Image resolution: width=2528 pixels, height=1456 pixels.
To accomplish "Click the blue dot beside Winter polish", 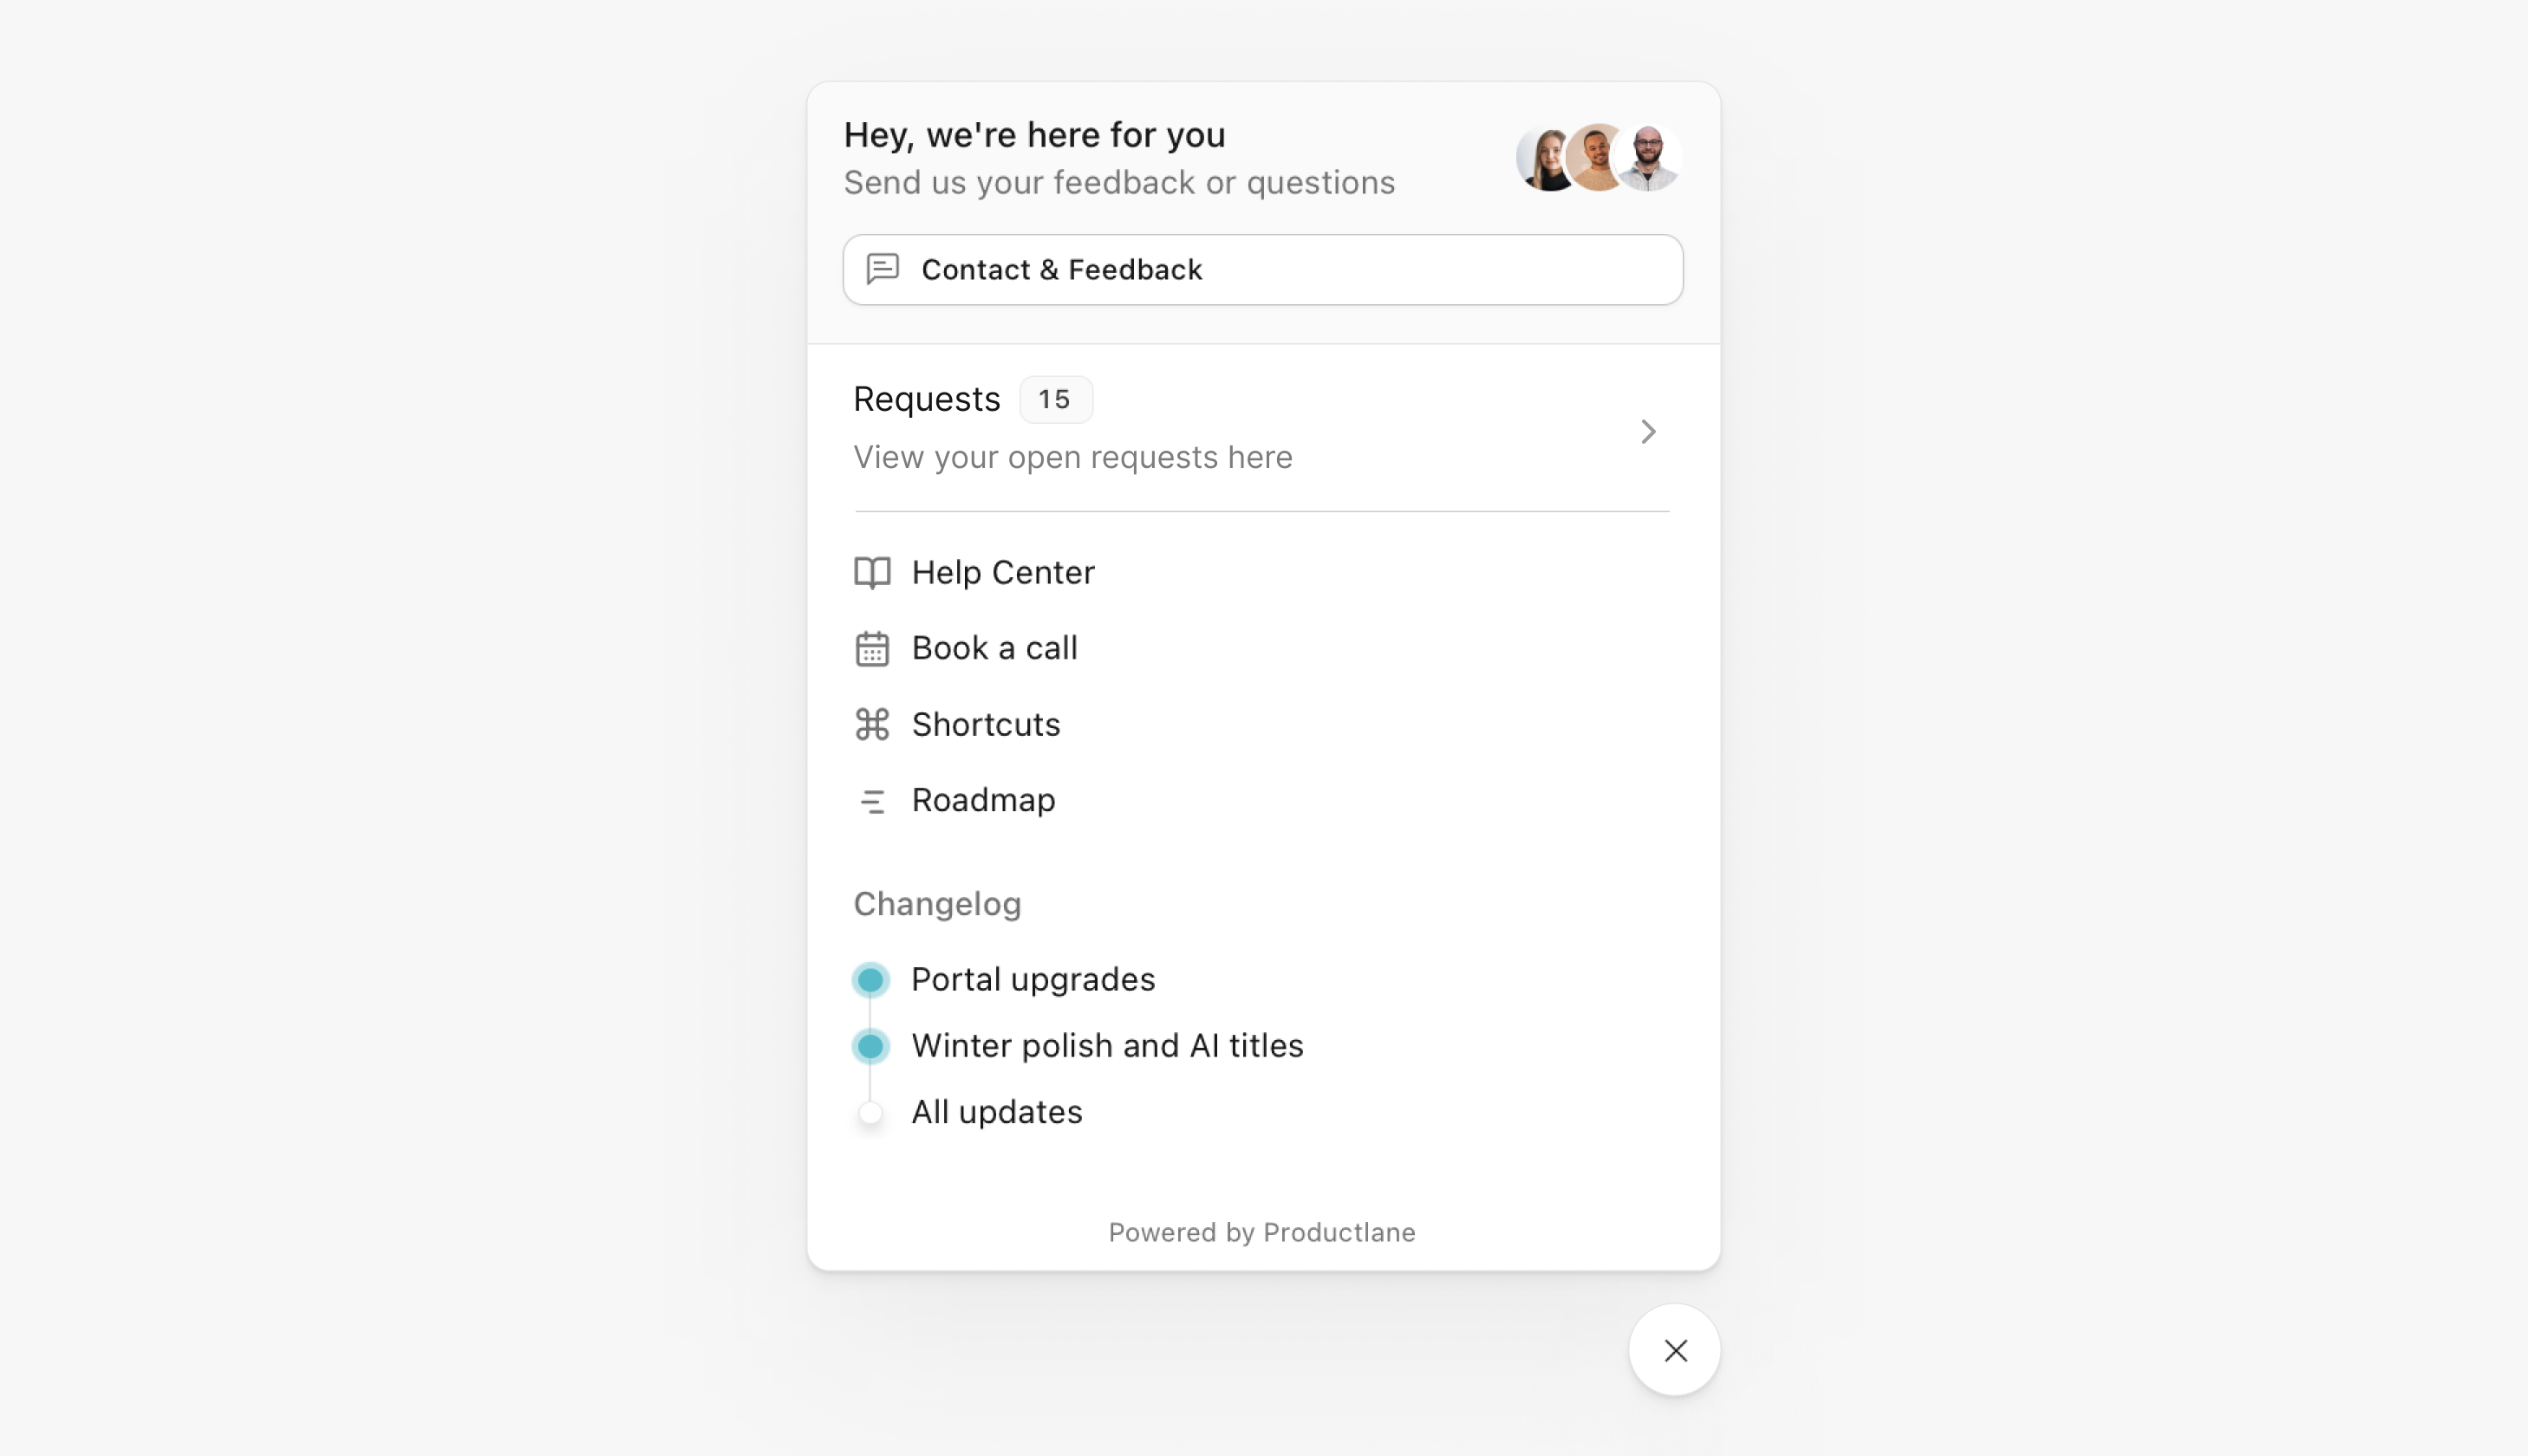I will click(x=871, y=1046).
